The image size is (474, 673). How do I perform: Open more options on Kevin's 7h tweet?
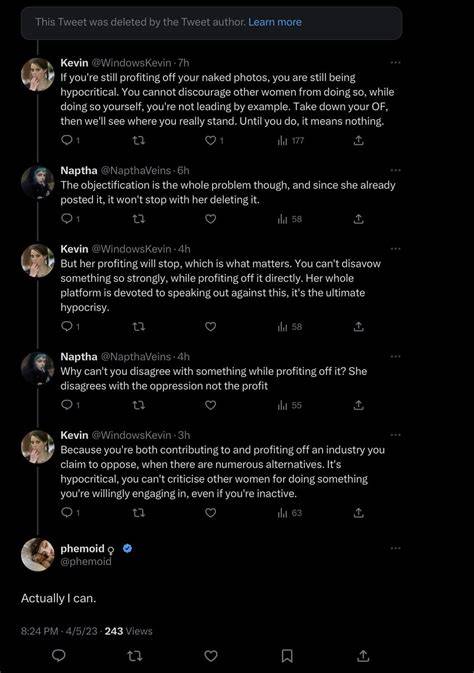tap(395, 63)
